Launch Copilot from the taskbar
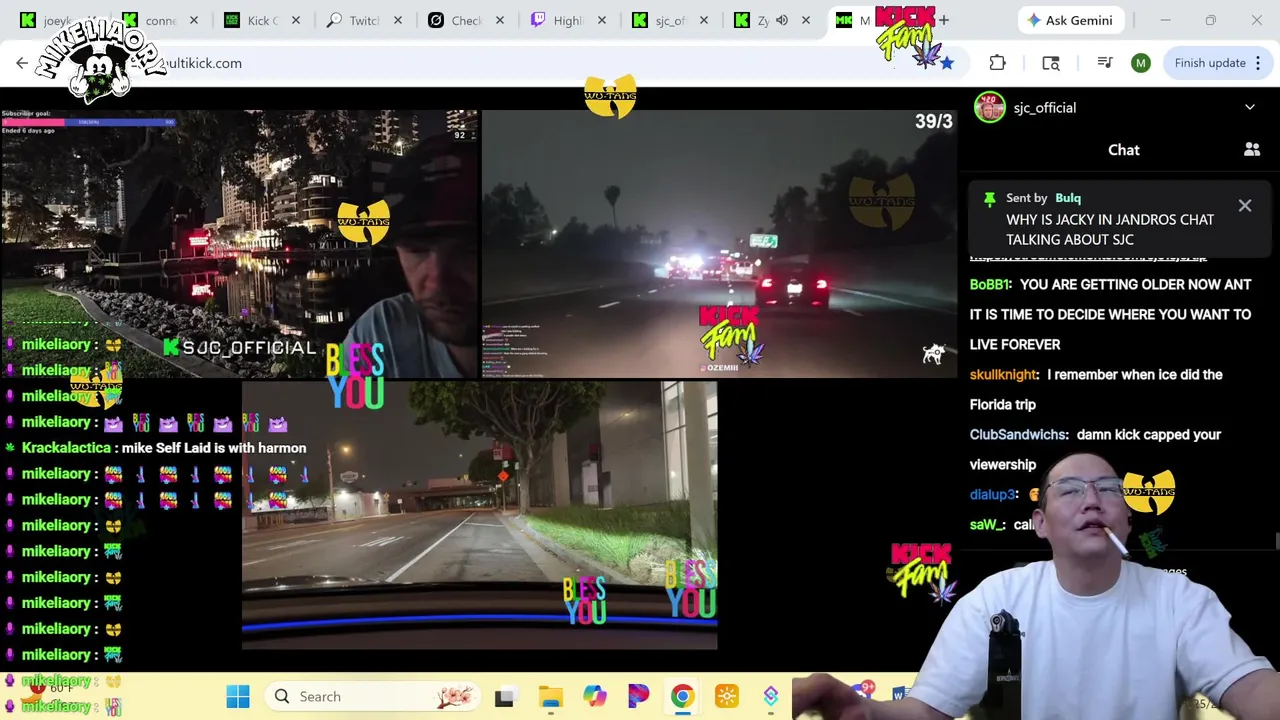The height and width of the screenshot is (720, 1280). coord(595,697)
